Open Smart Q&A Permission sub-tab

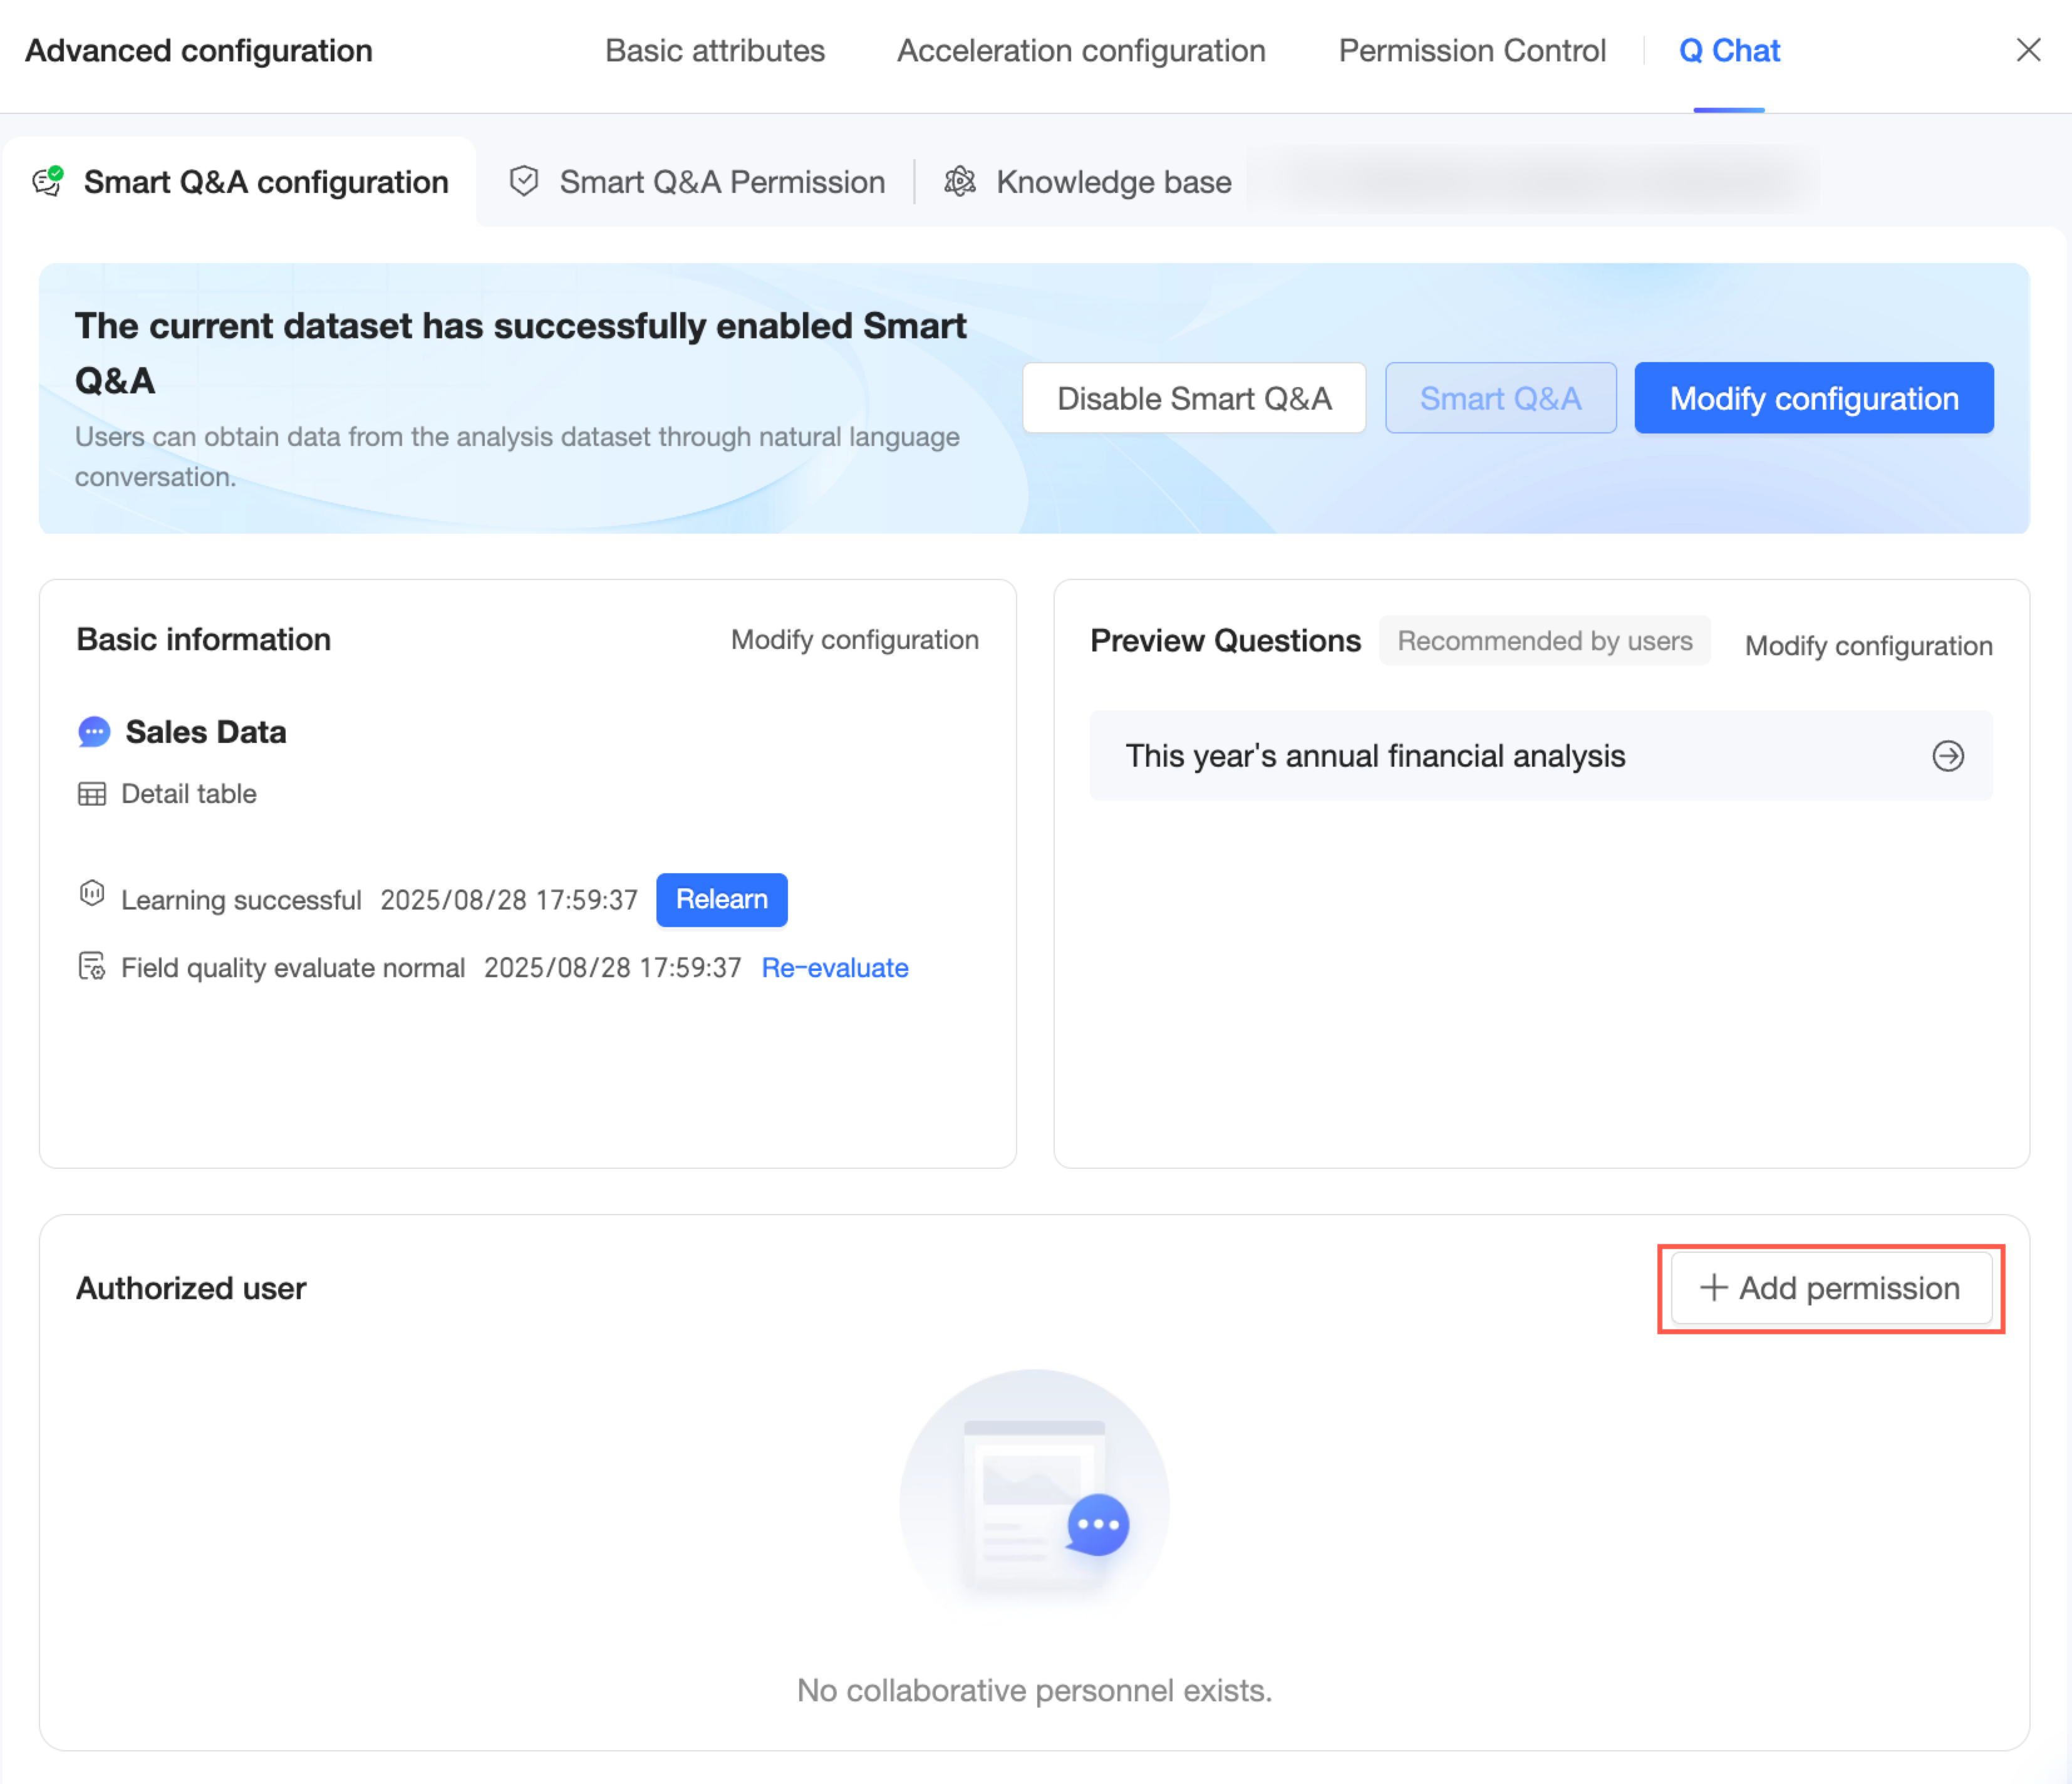click(x=721, y=182)
